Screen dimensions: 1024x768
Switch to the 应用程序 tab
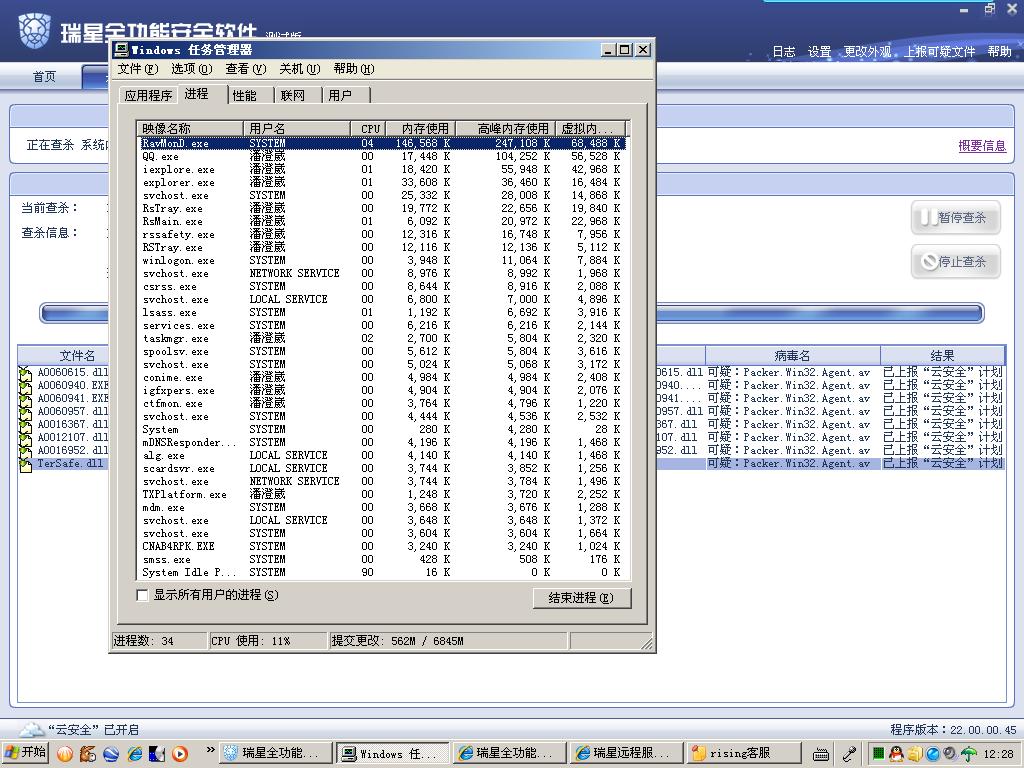click(148, 95)
